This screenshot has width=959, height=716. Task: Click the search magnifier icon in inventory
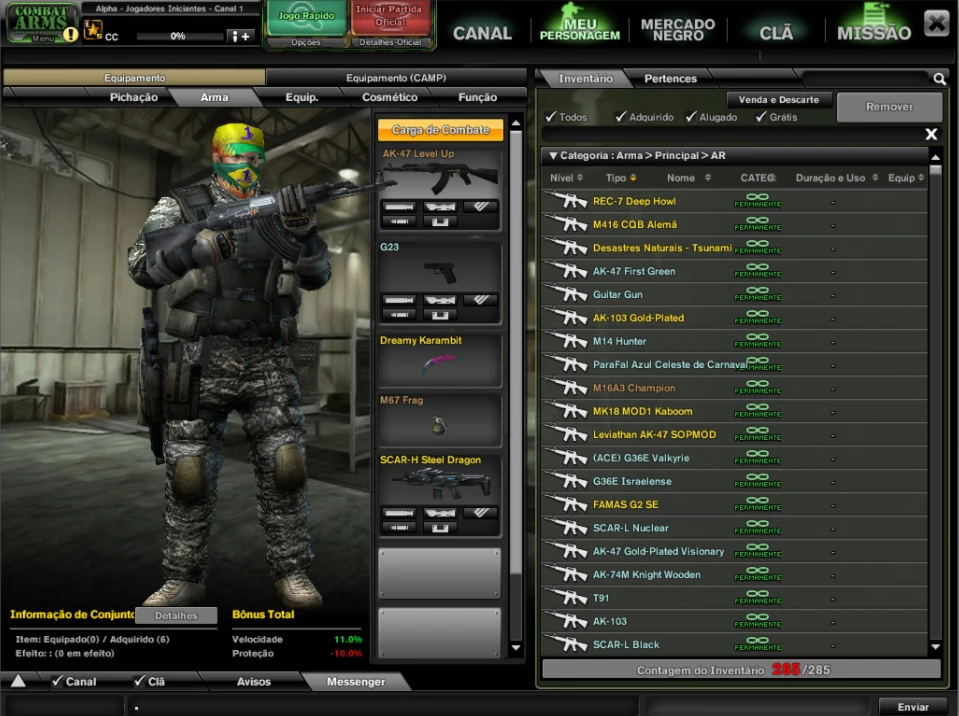[x=939, y=78]
